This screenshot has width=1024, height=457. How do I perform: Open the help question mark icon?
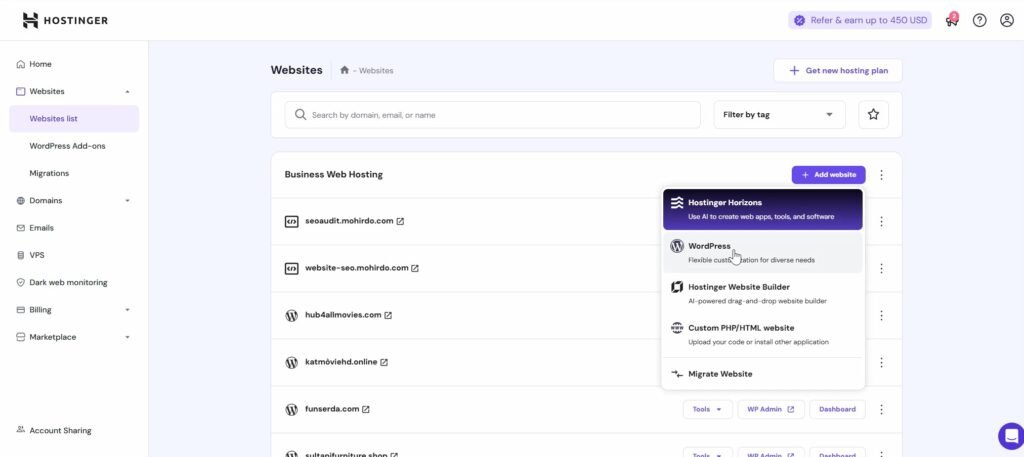pyautogui.click(x=979, y=20)
